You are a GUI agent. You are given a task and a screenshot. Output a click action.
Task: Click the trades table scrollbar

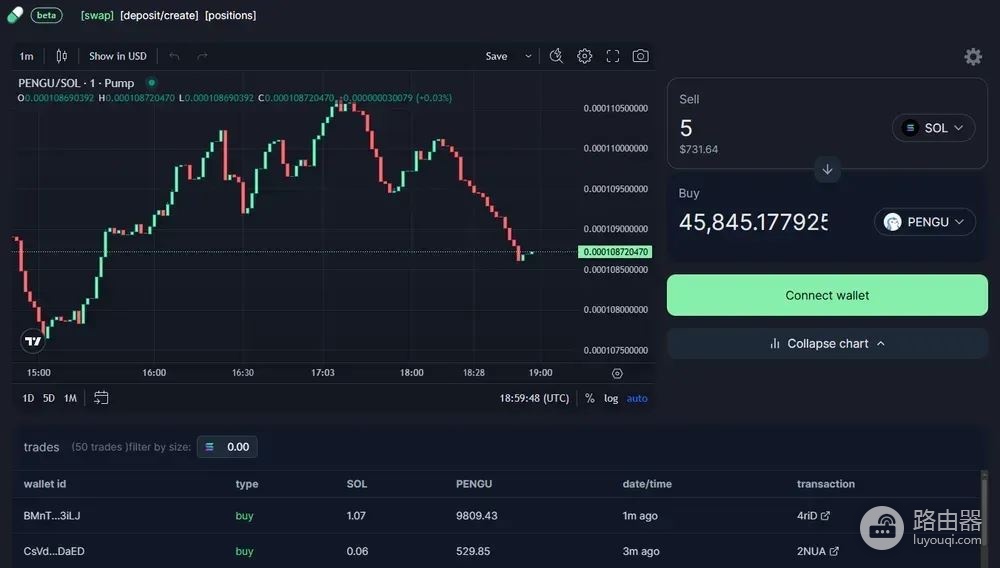click(x=984, y=510)
